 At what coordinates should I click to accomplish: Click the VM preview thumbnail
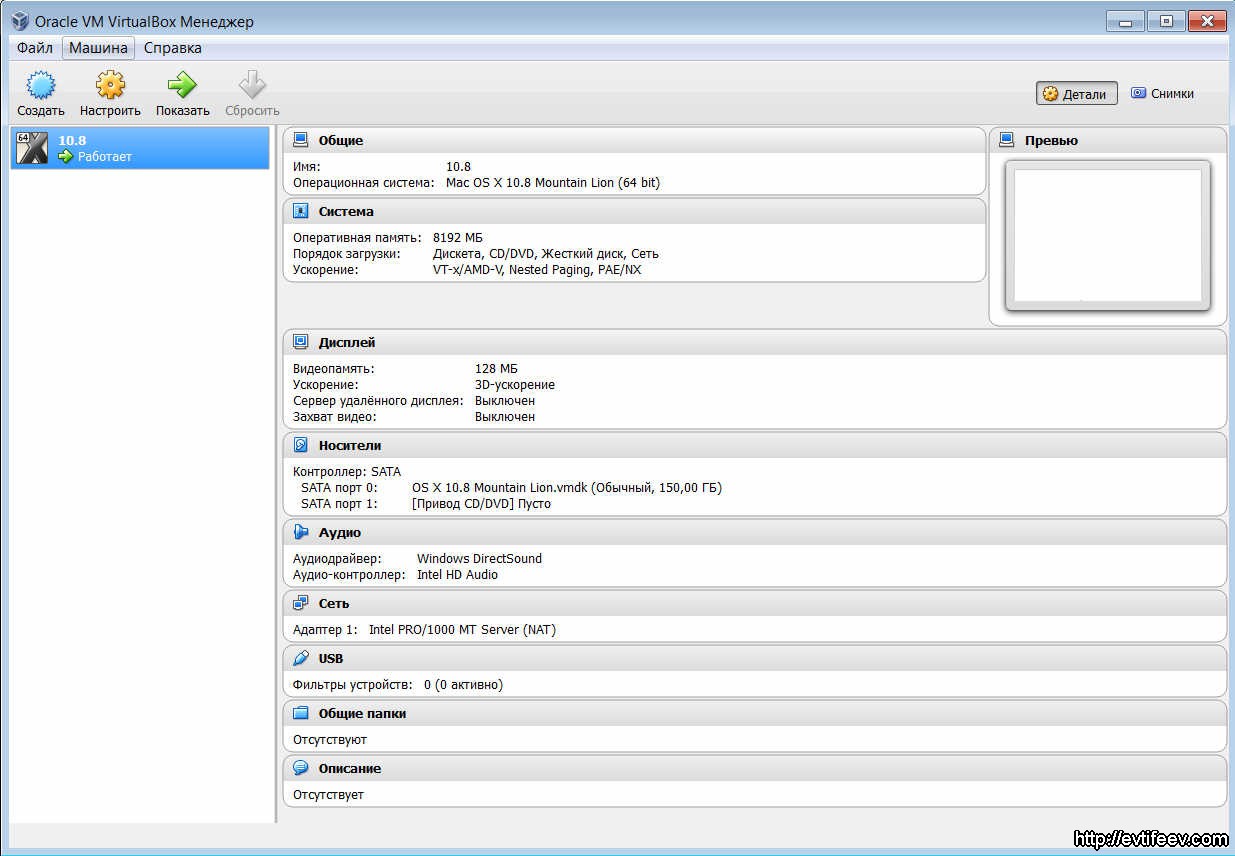pyautogui.click(x=1107, y=236)
